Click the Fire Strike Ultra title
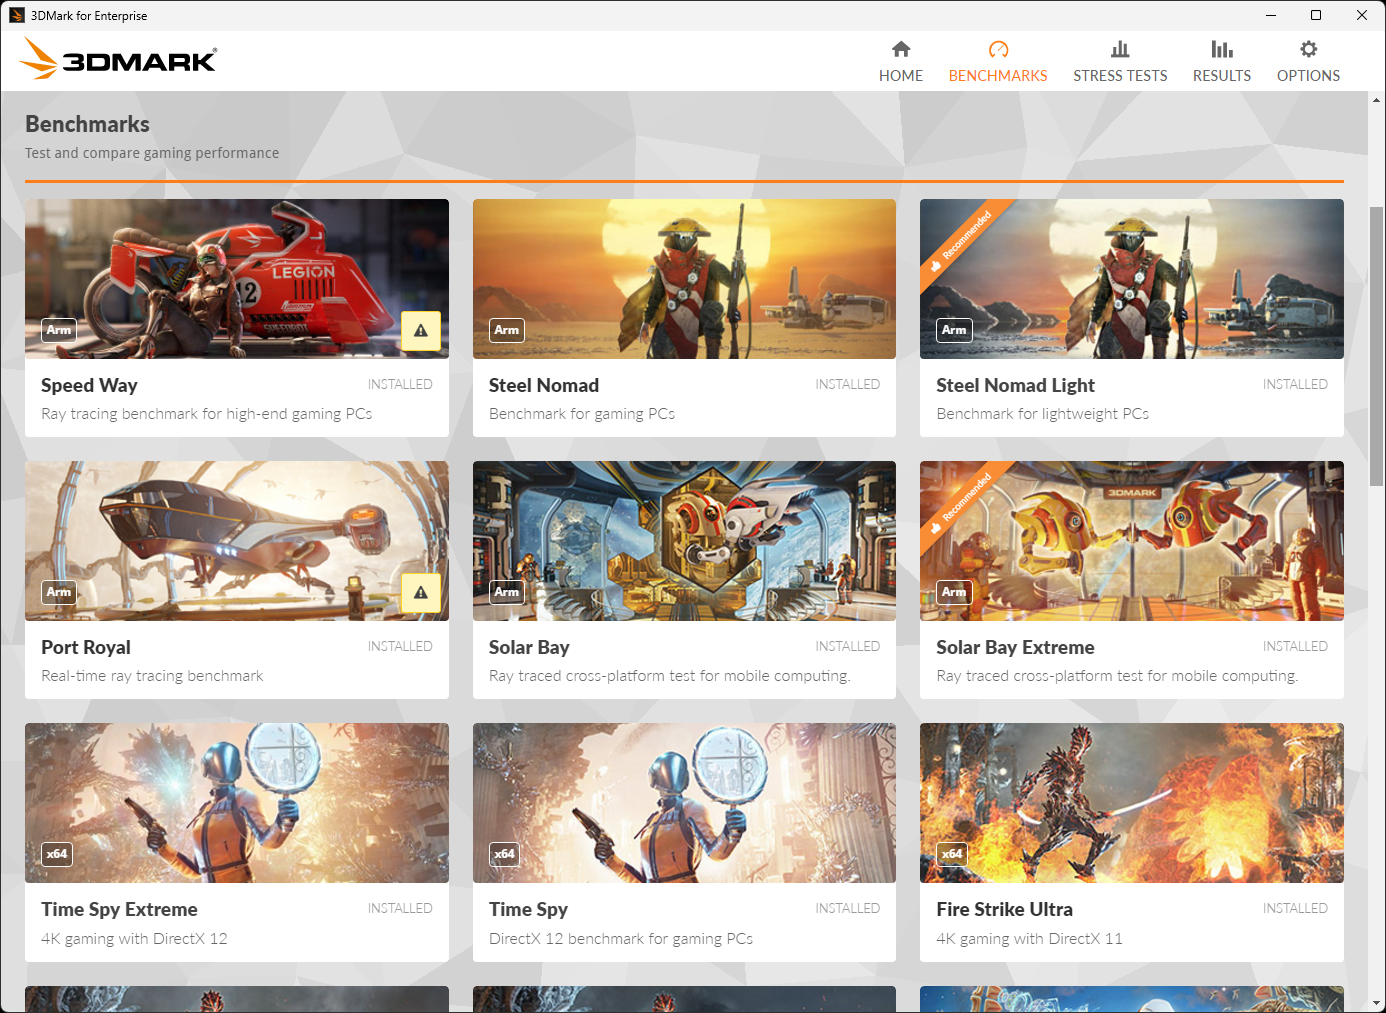The width and height of the screenshot is (1386, 1013). coord(1004,910)
